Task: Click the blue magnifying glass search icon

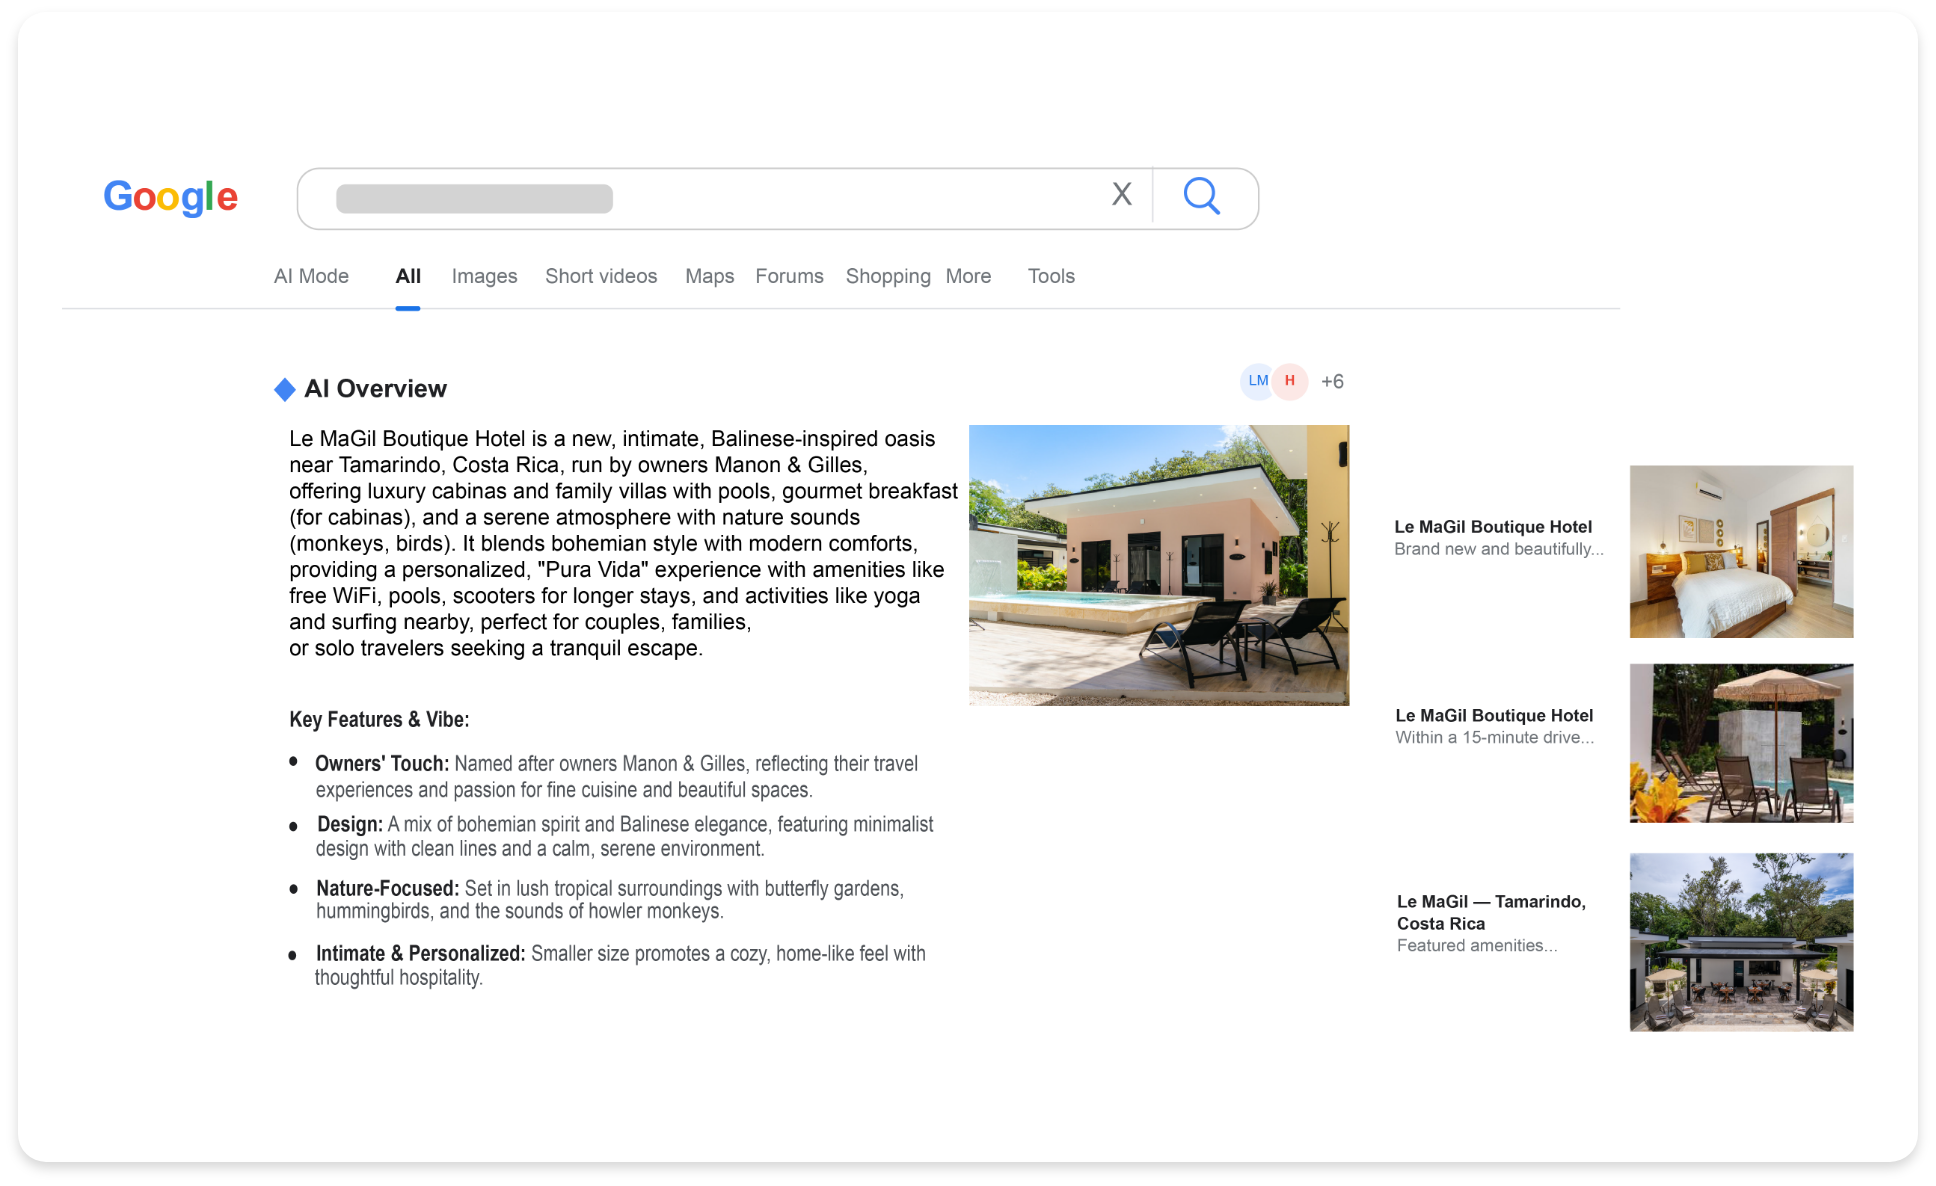Action: pos(1202,196)
